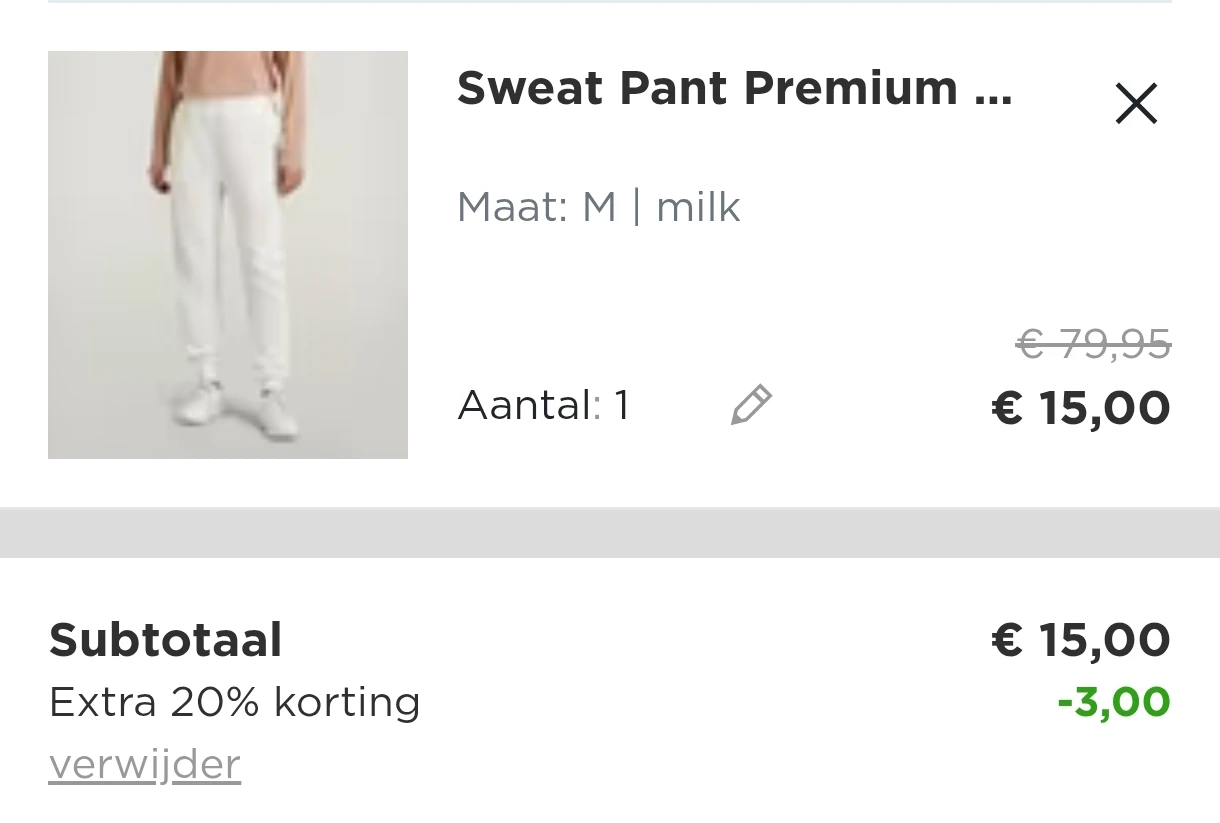
Task: Select the green -3,00 discount amount
Action: click(1113, 701)
